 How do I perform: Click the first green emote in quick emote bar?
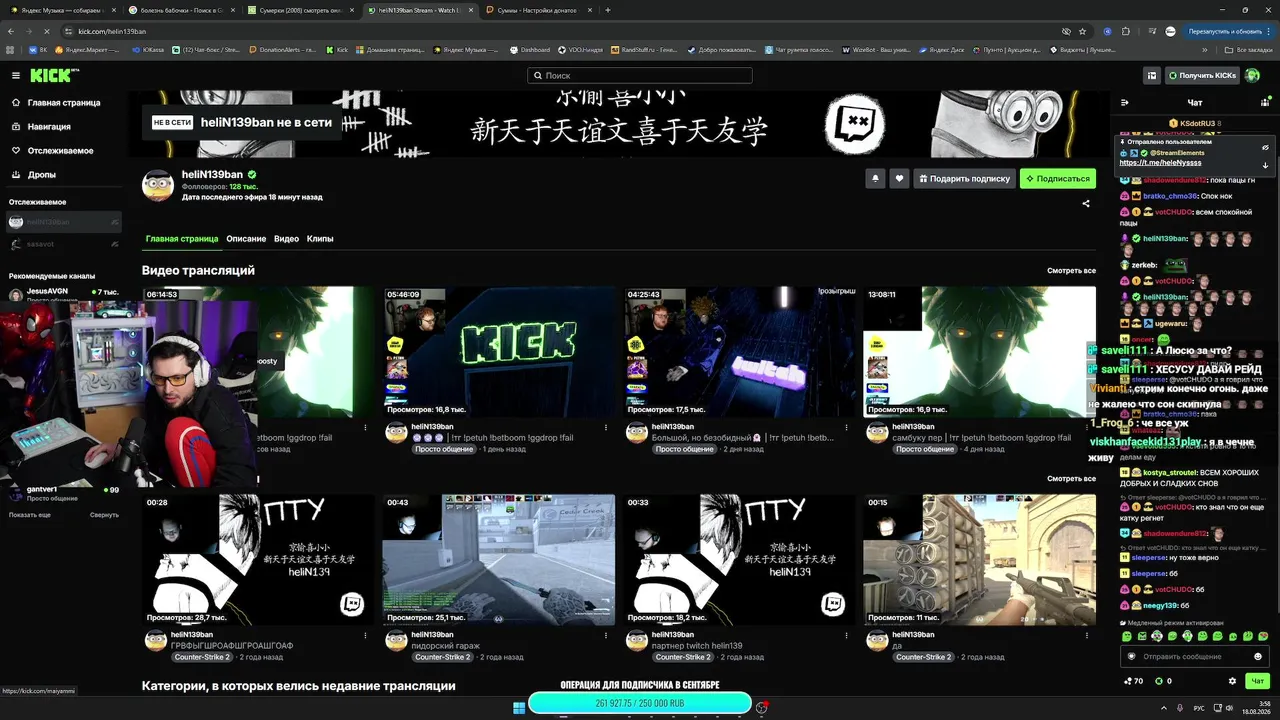pos(1127,636)
